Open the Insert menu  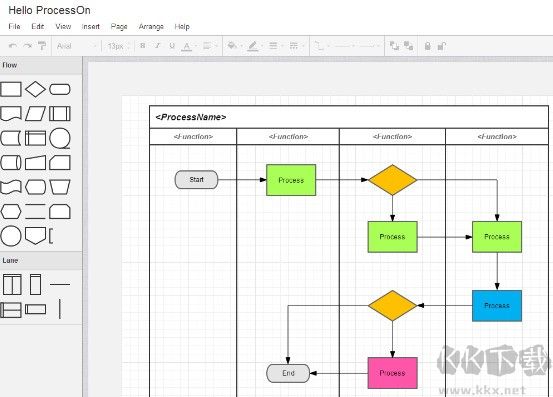90,27
